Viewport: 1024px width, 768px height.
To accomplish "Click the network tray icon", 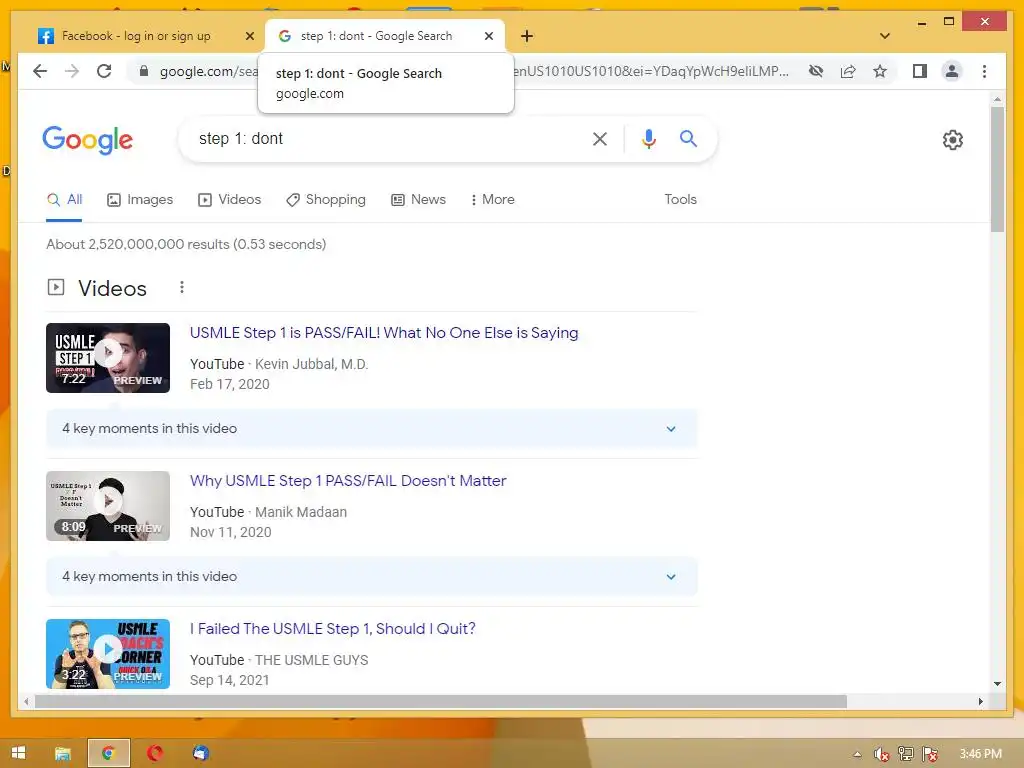I will [x=905, y=754].
